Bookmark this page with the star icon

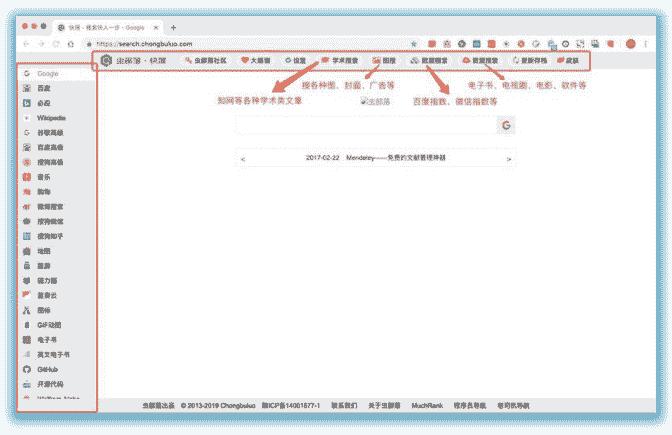point(414,44)
